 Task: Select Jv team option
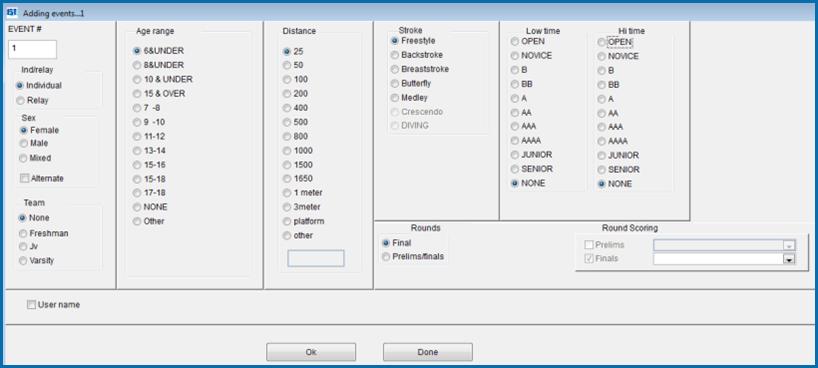click(28, 246)
